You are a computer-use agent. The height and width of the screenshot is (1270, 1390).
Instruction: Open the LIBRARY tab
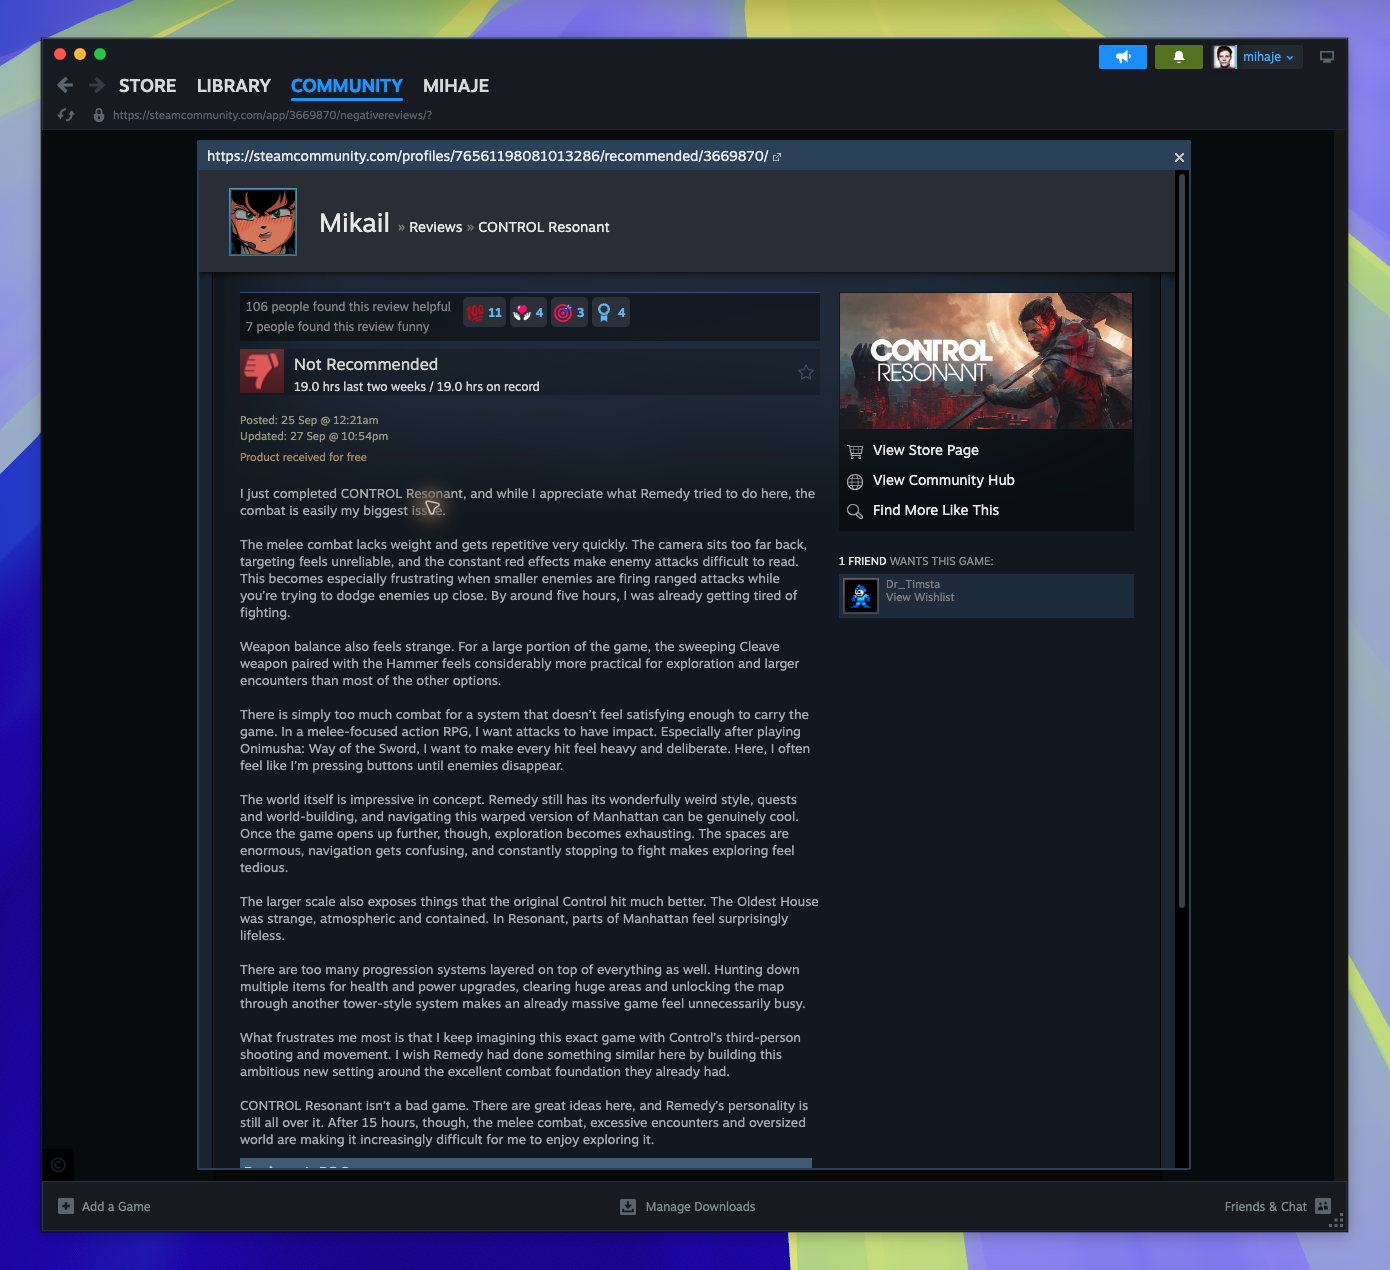pos(234,86)
